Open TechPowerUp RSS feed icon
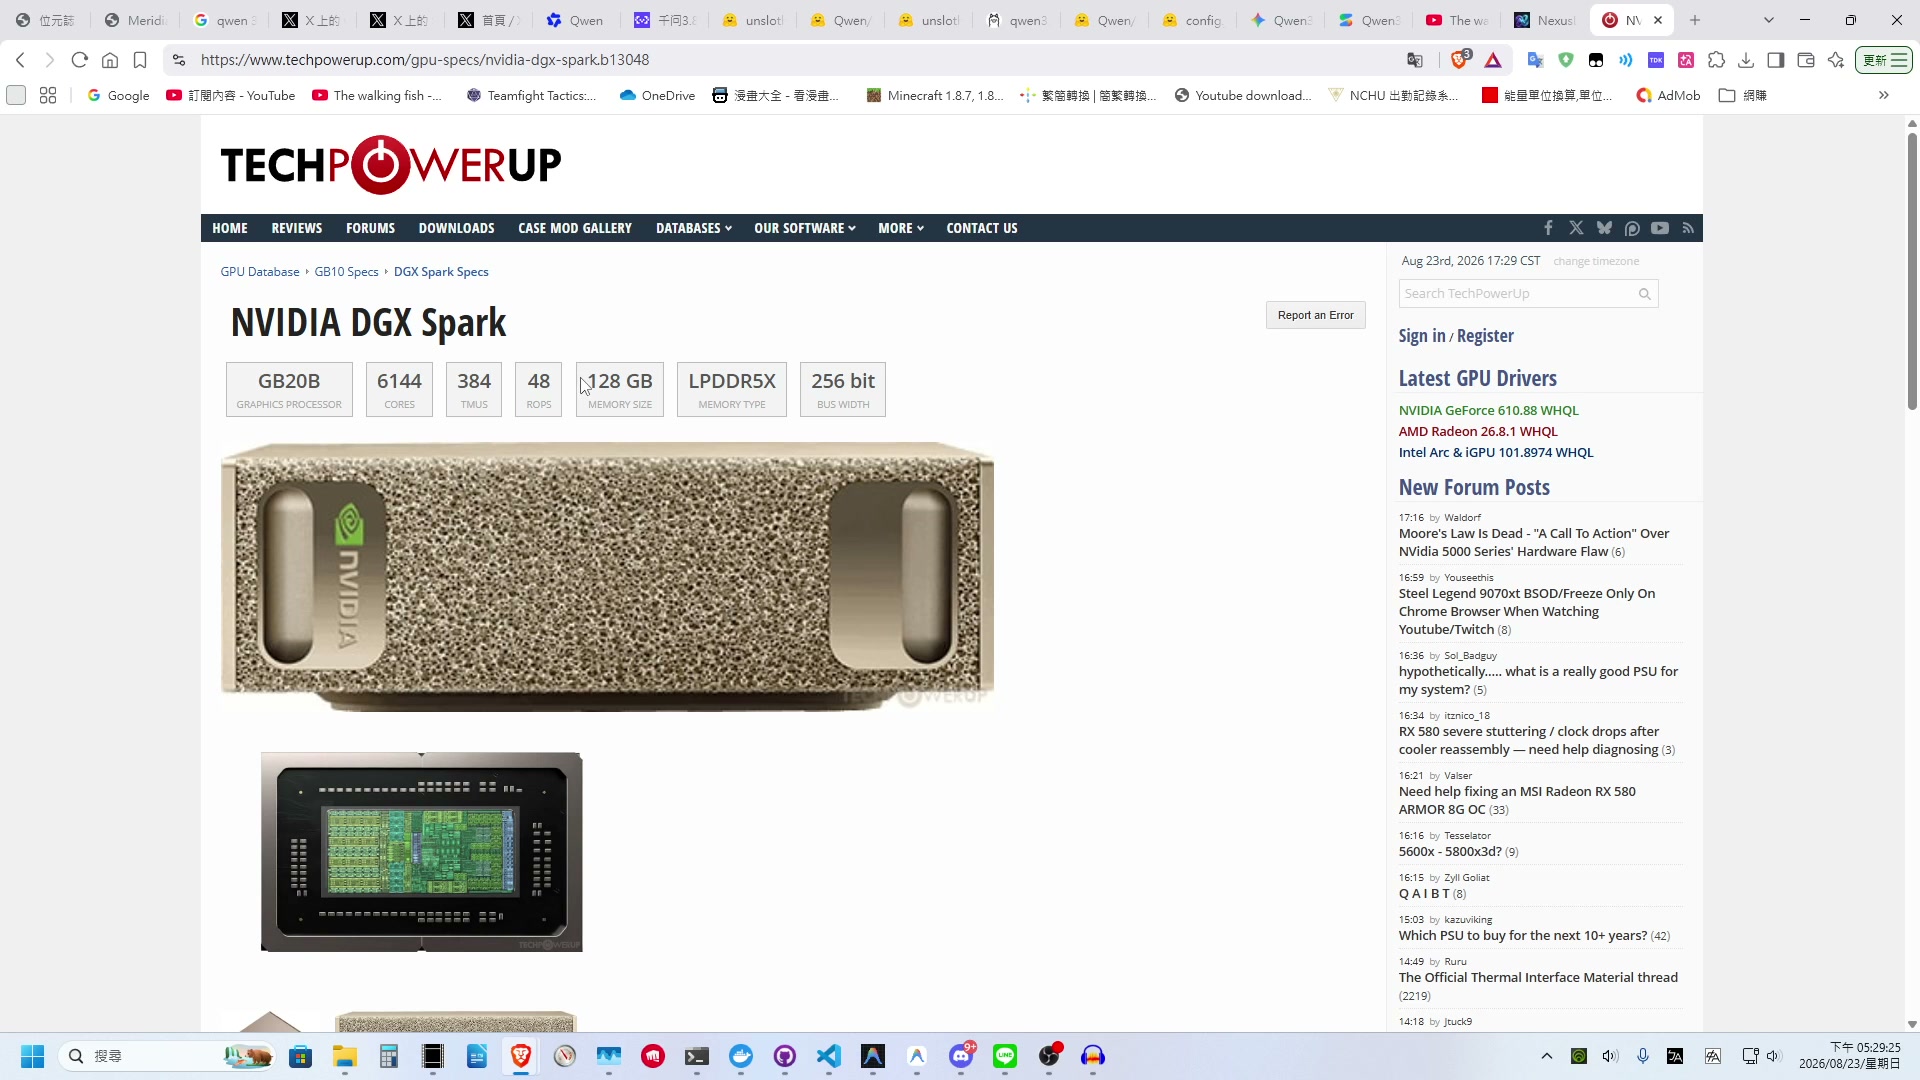 pyautogui.click(x=1688, y=228)
